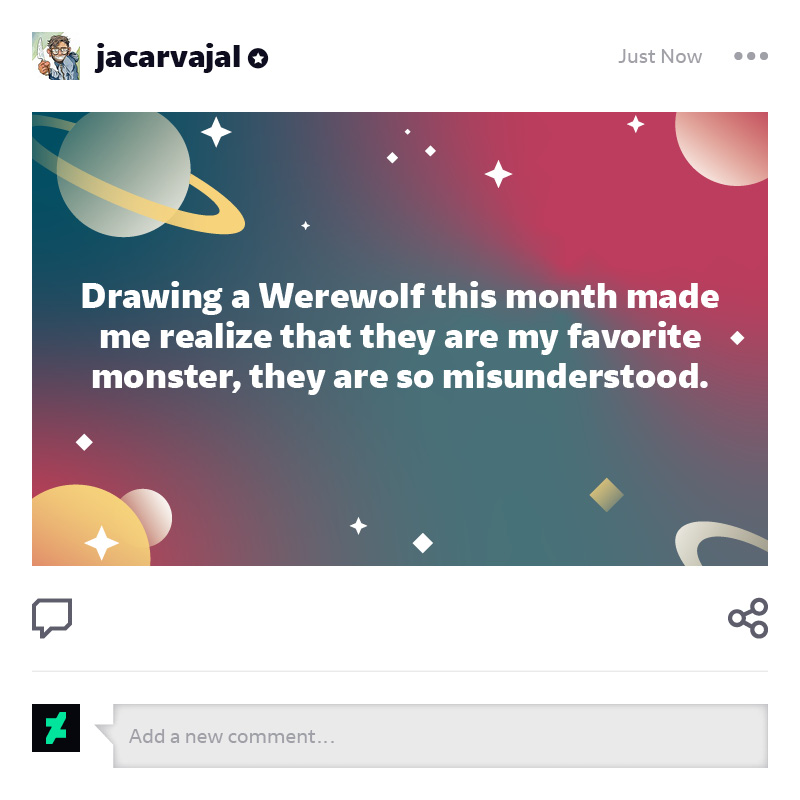Open the three-dot more options menu
Image resolution: width=800 pixels, height=800 pixels.
coord(751,56)
